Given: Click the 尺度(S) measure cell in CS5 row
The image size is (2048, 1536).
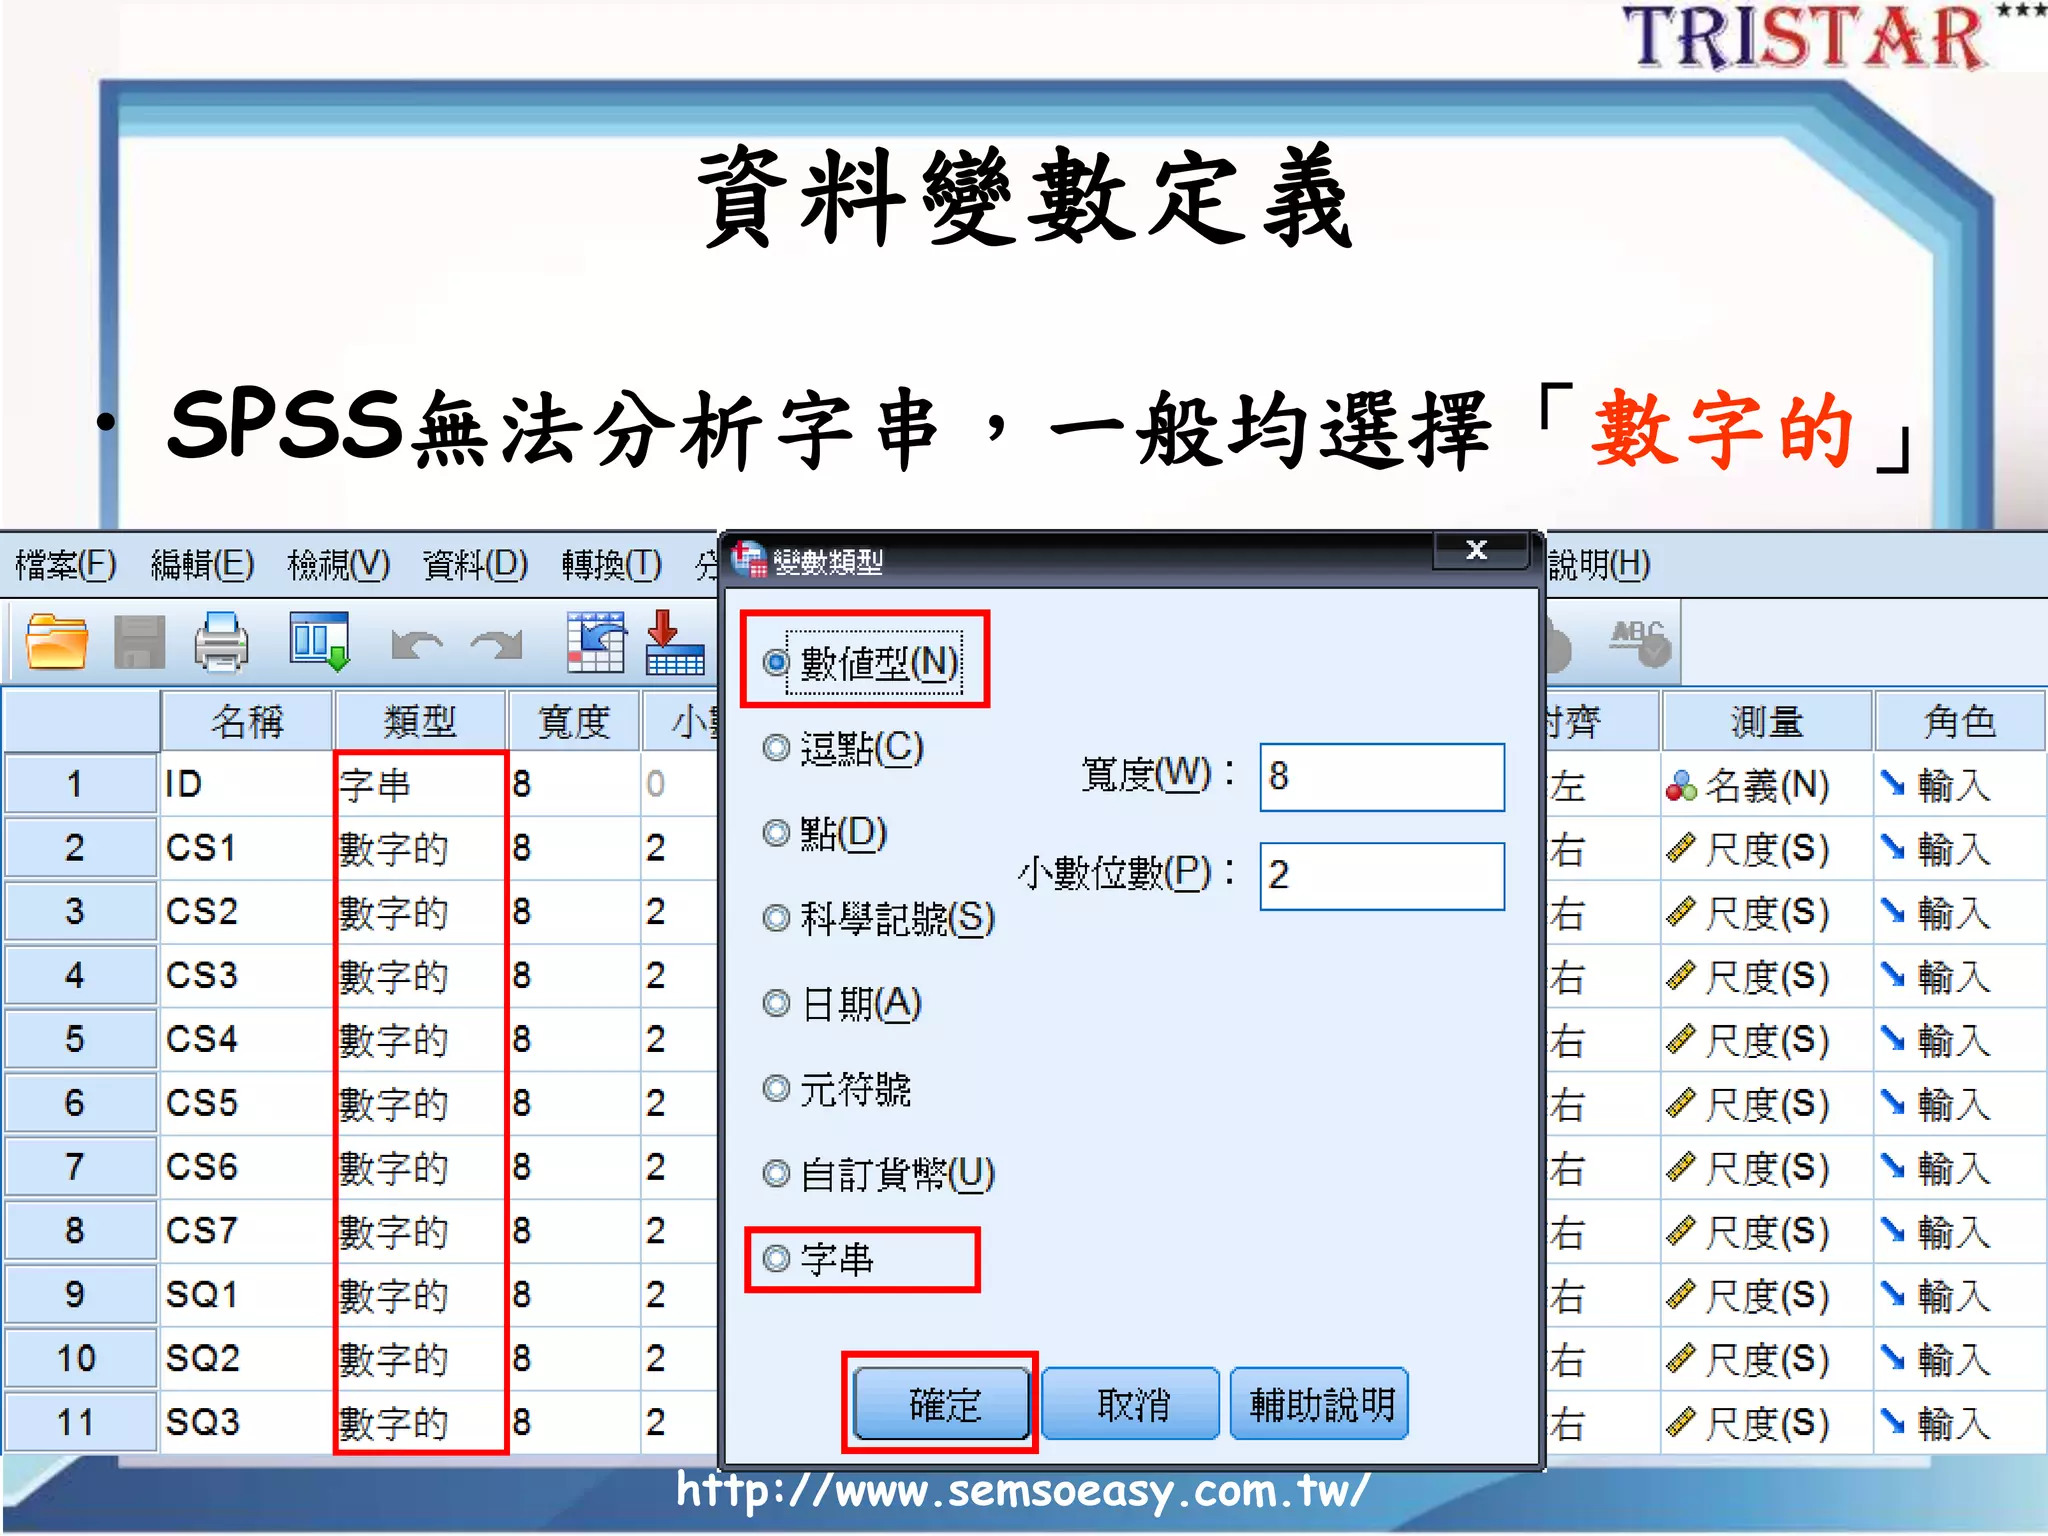Looking at the screenshot, I should (x=1767, y=1104).
